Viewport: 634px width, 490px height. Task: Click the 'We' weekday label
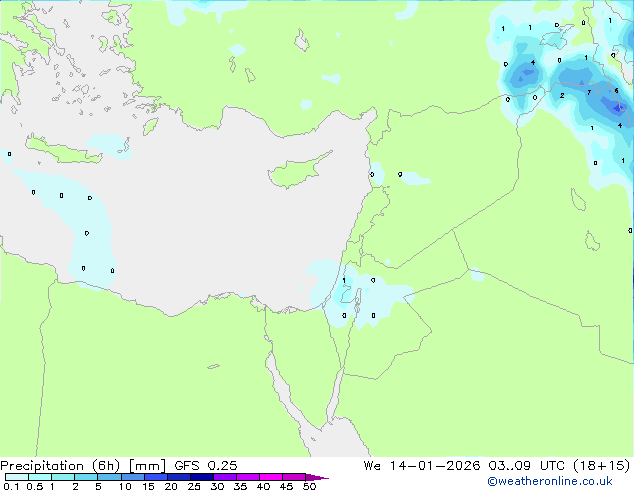coord(372,466)
